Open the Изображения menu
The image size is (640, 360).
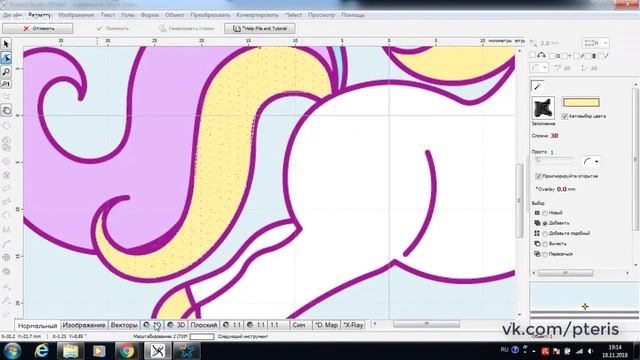coord(76,15)
